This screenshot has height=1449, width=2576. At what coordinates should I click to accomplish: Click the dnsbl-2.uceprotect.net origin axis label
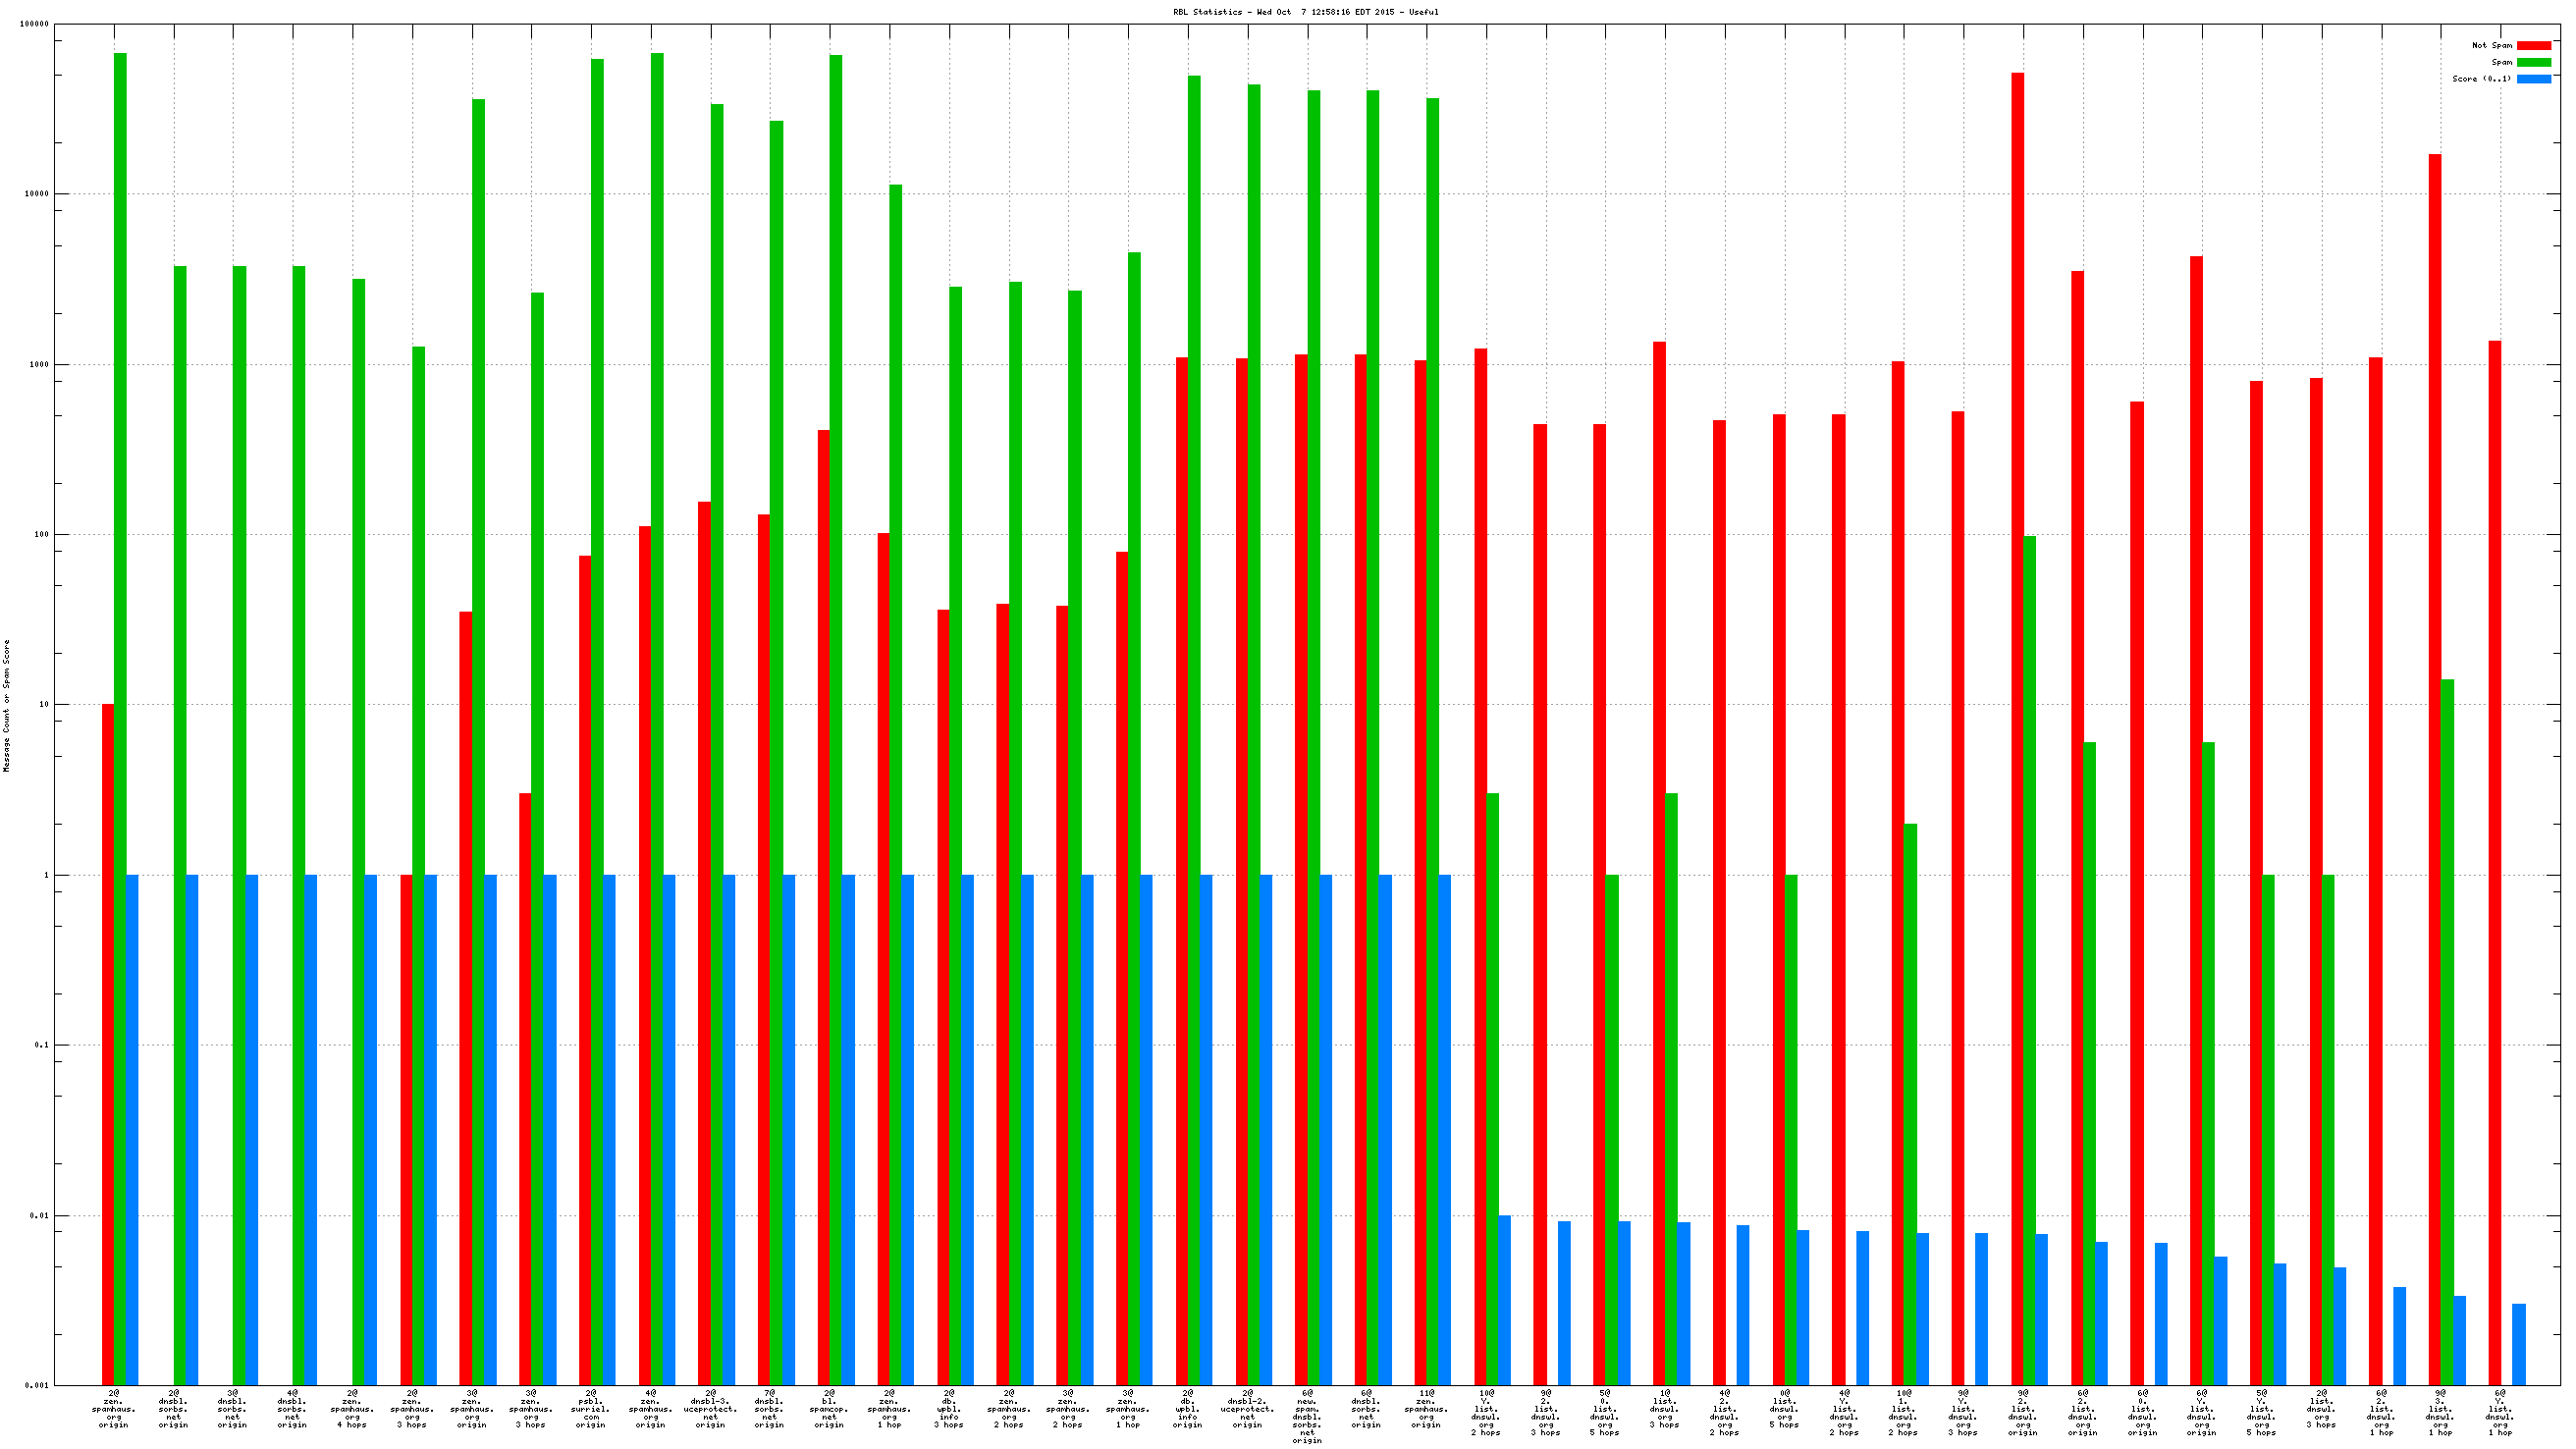pos(1247,1408)
